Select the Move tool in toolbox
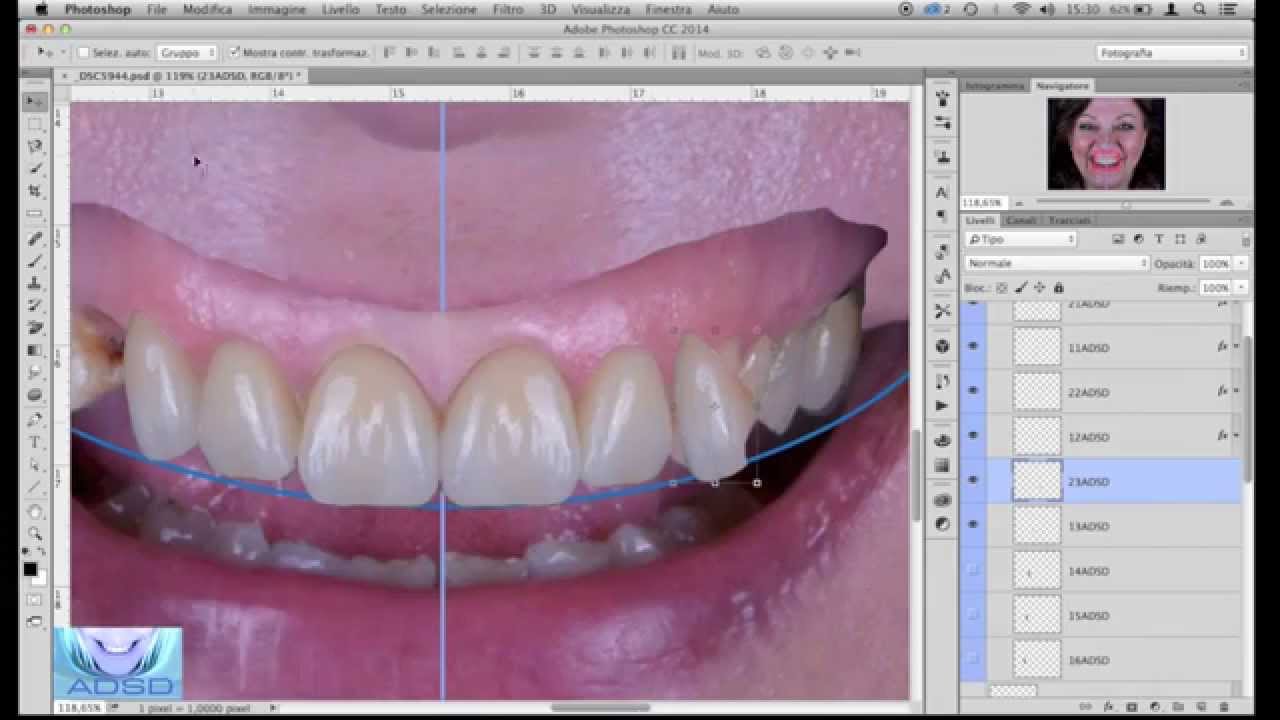 tap(34, 102)
